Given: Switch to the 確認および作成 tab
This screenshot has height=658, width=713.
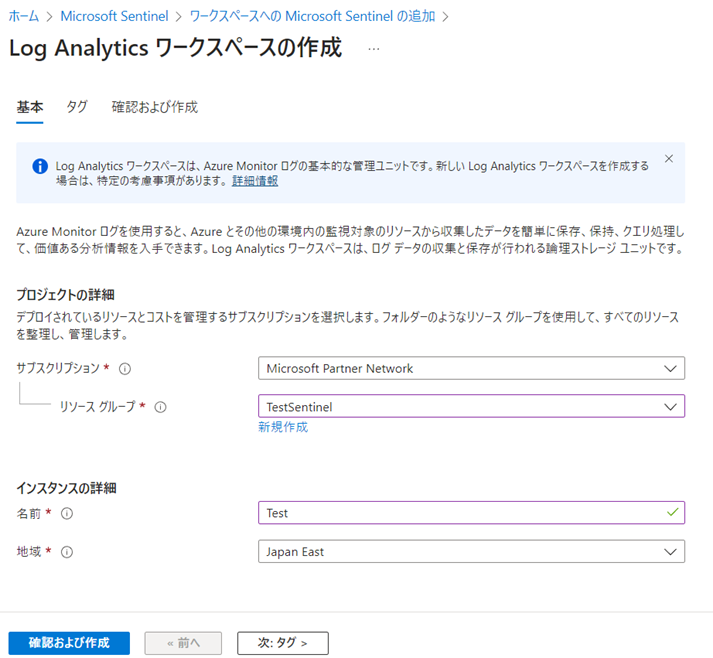Looking at the screenshot, I should click(x=154, y=107).
